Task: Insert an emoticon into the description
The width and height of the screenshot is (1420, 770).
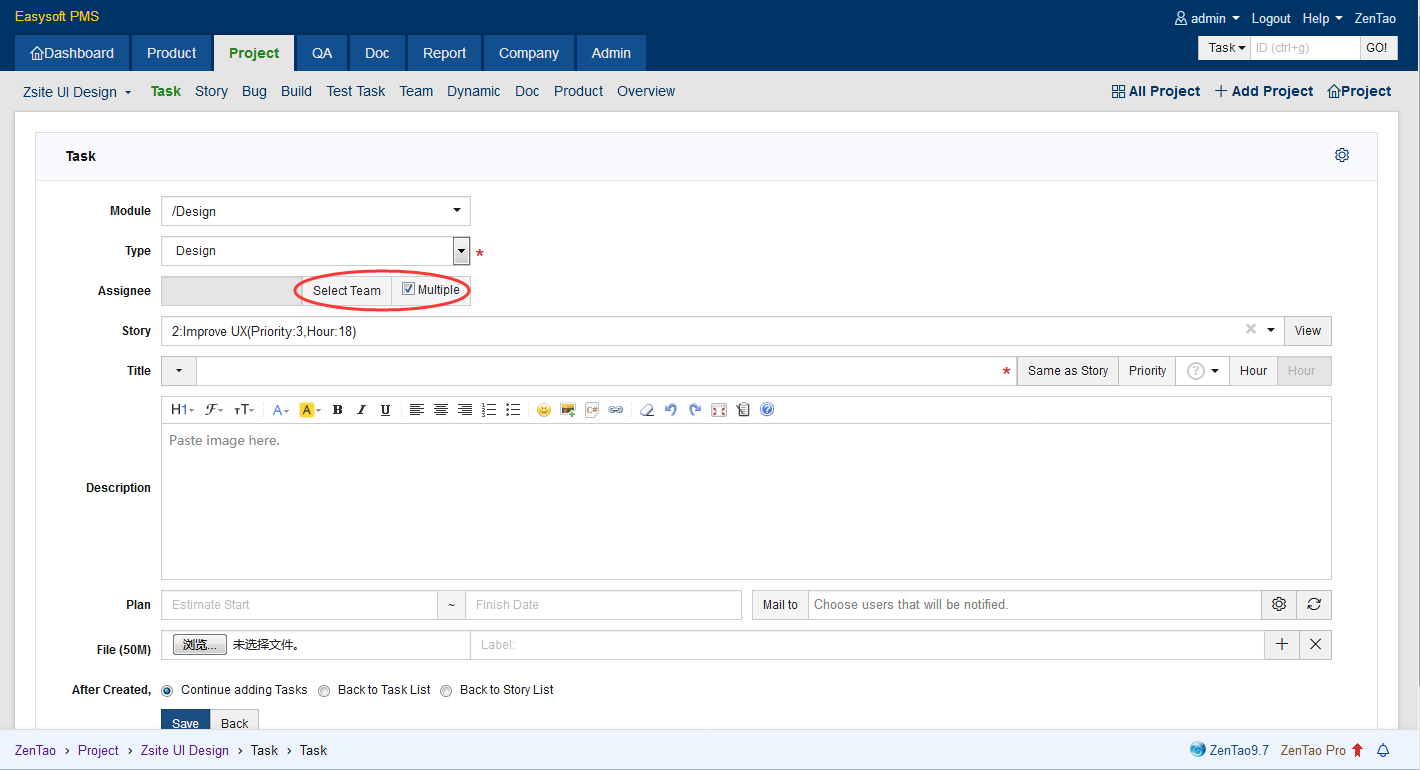Action: coord(543,410)
